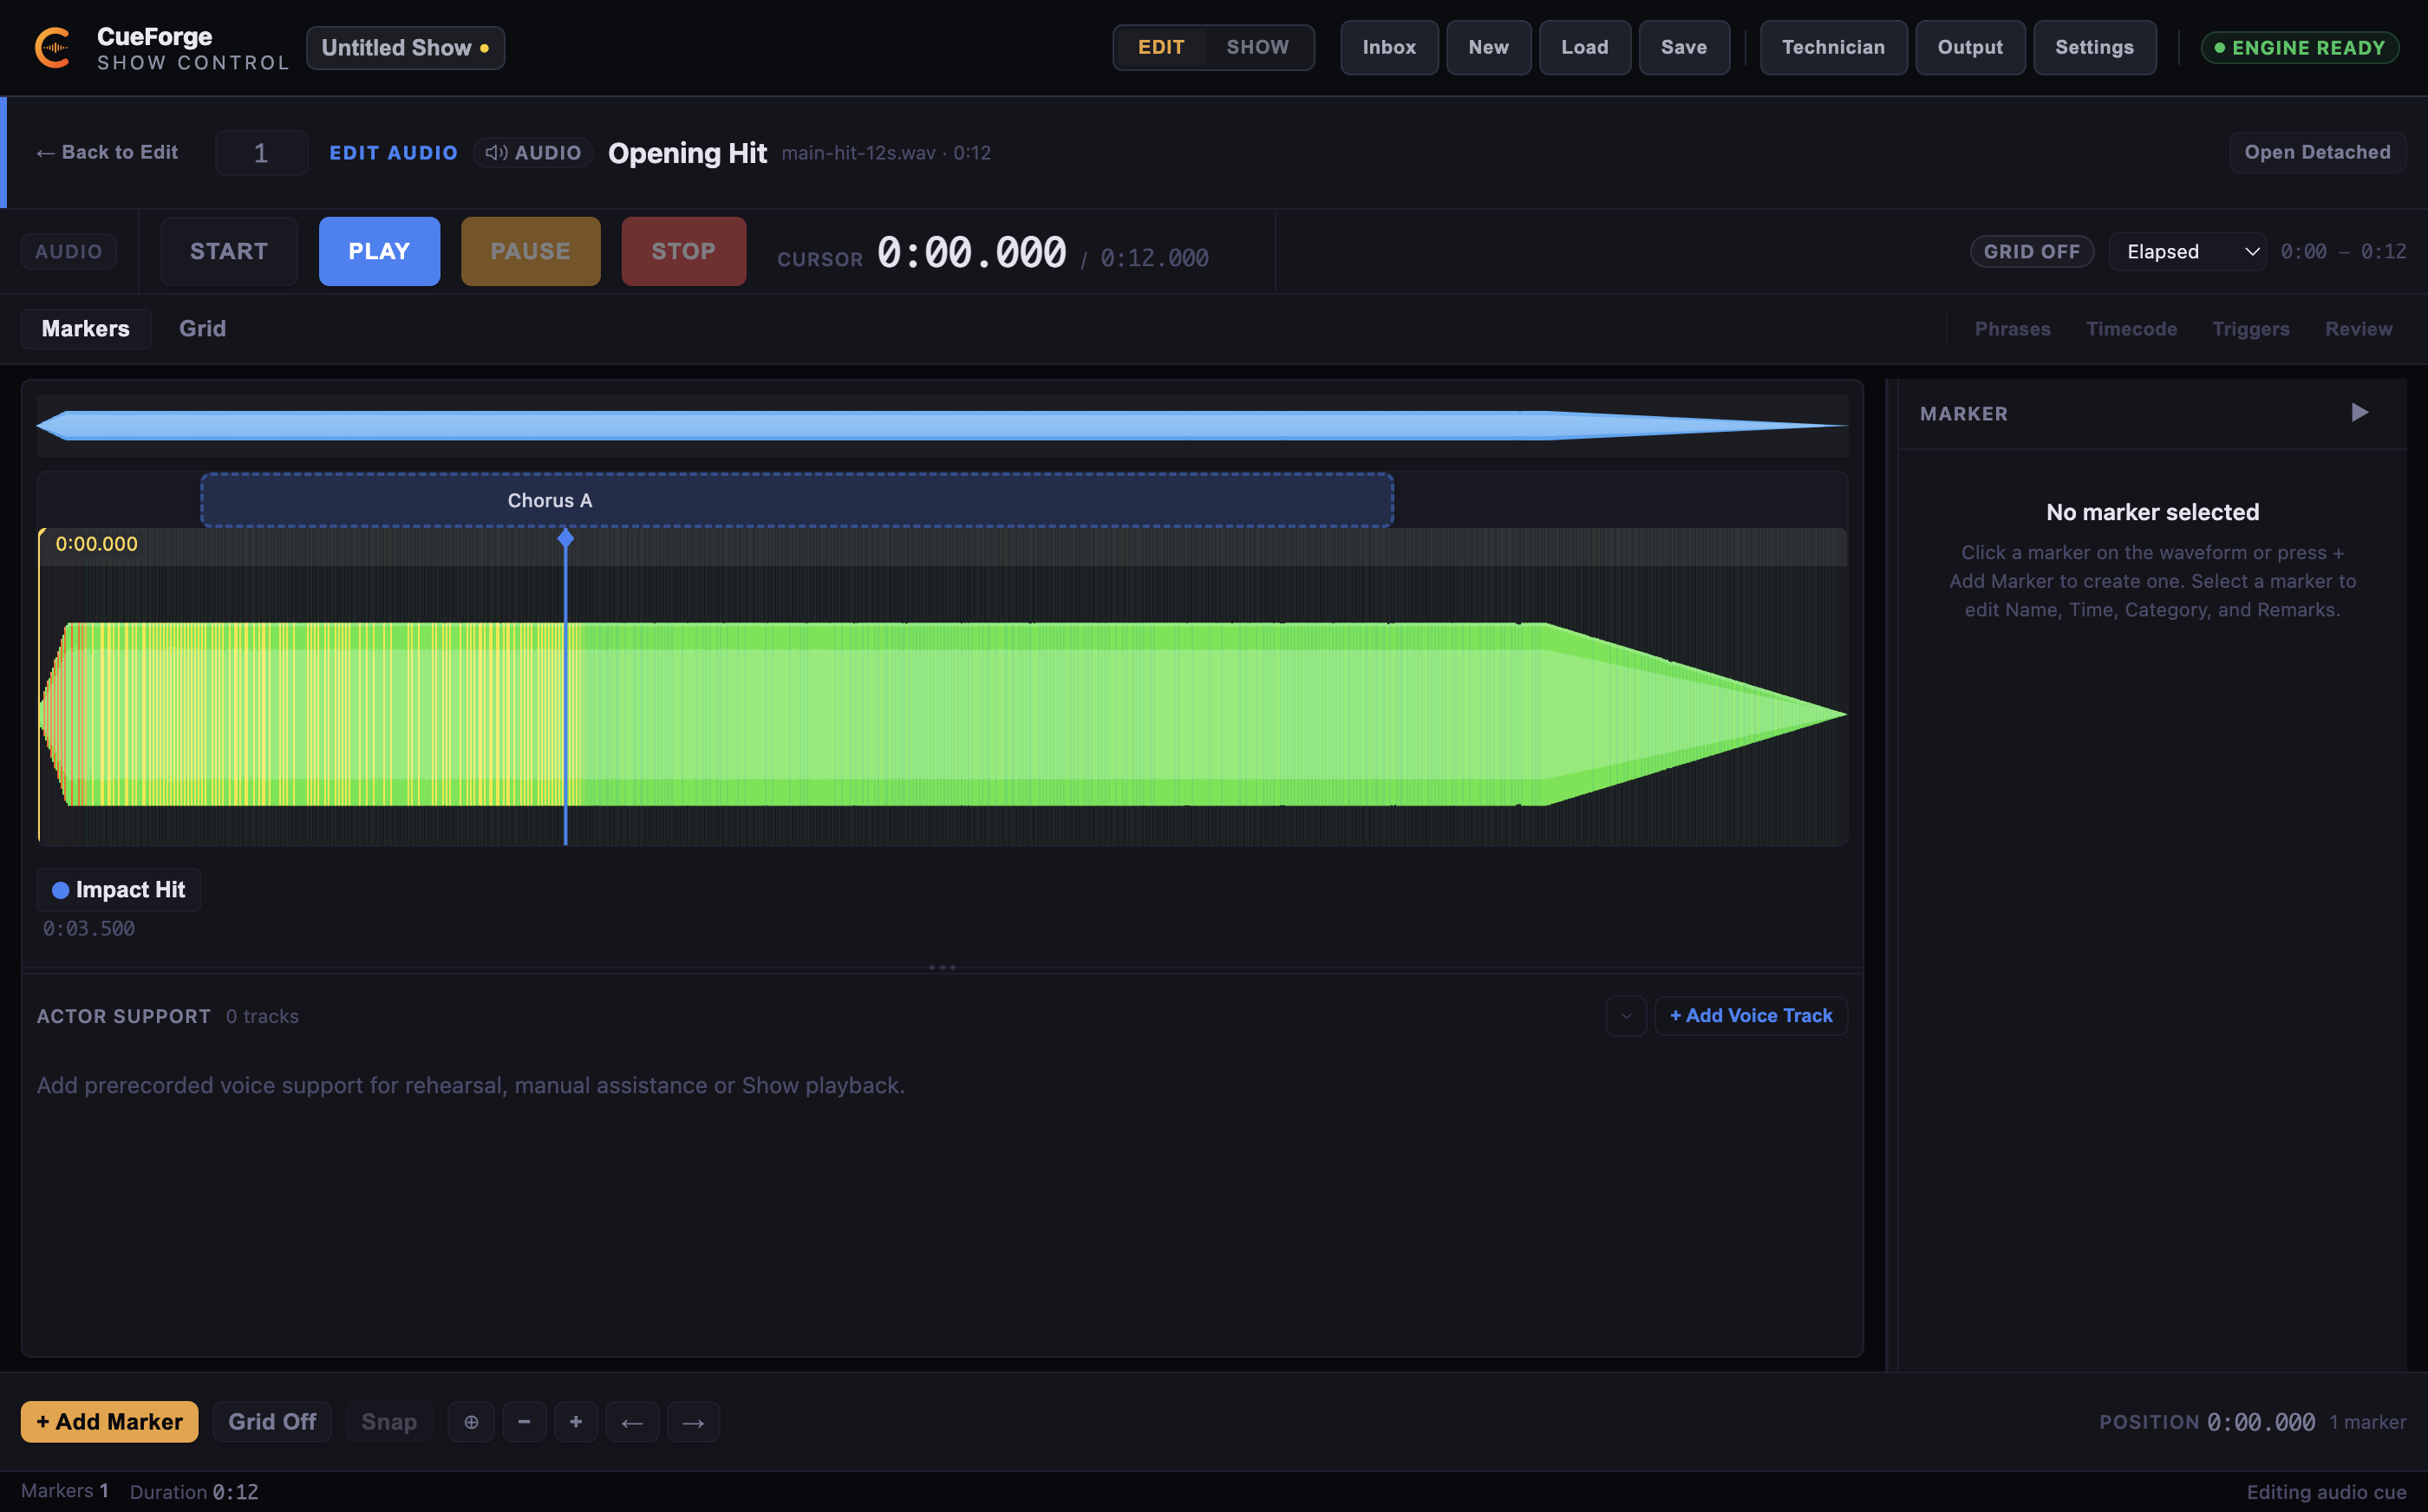Click the EDIT AUDIO label
This screenshot has width=2428, height=1512.
point(394,152)
